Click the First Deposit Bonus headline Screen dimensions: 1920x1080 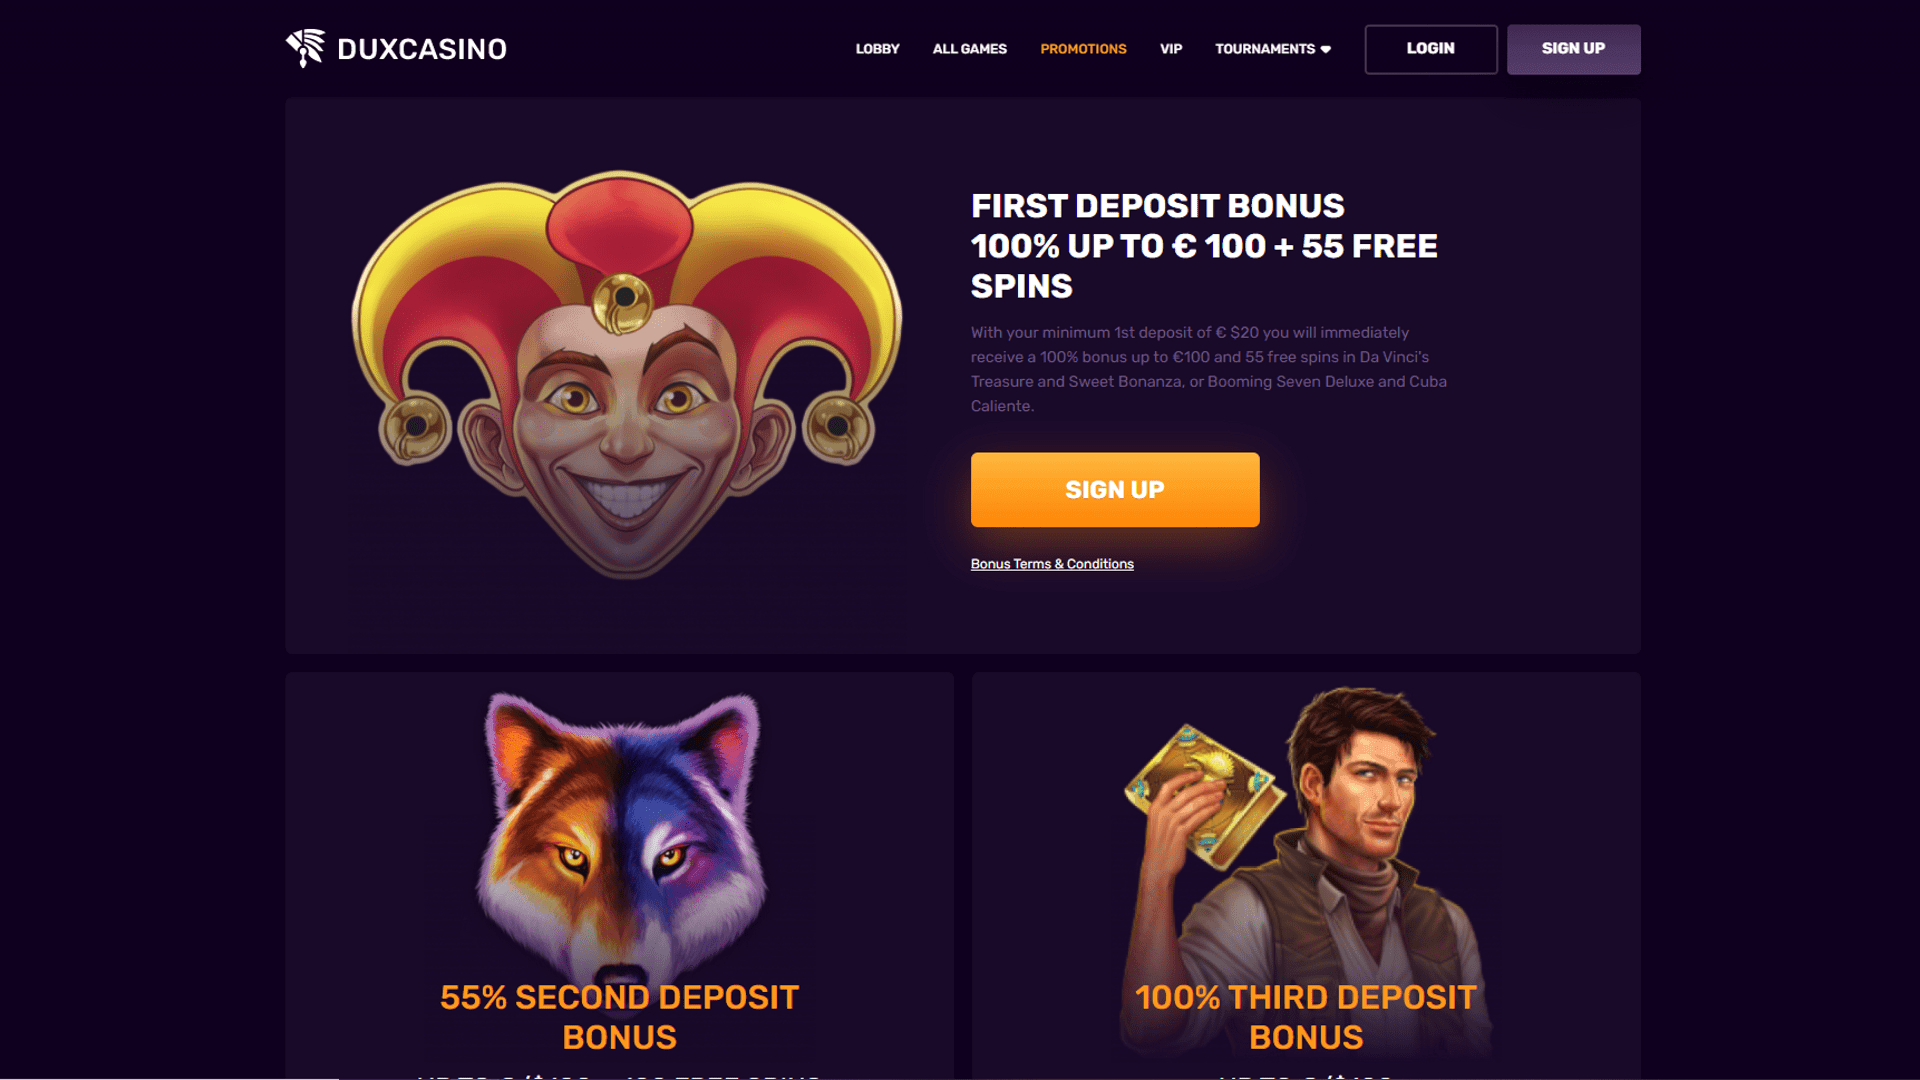(1204, 246)
